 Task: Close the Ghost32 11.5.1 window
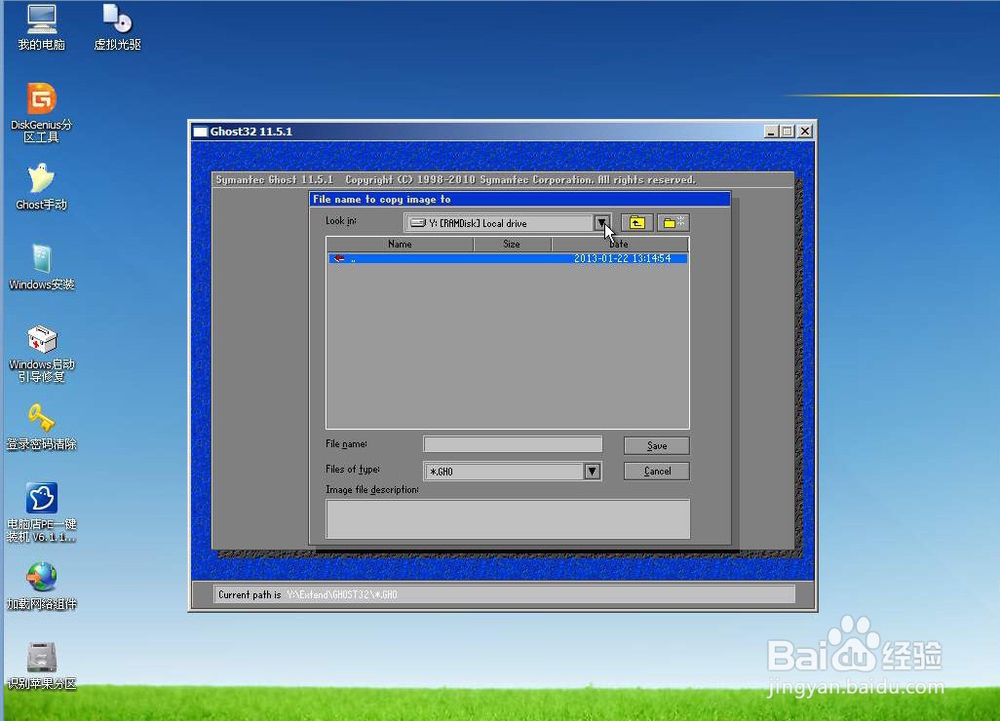805,131
